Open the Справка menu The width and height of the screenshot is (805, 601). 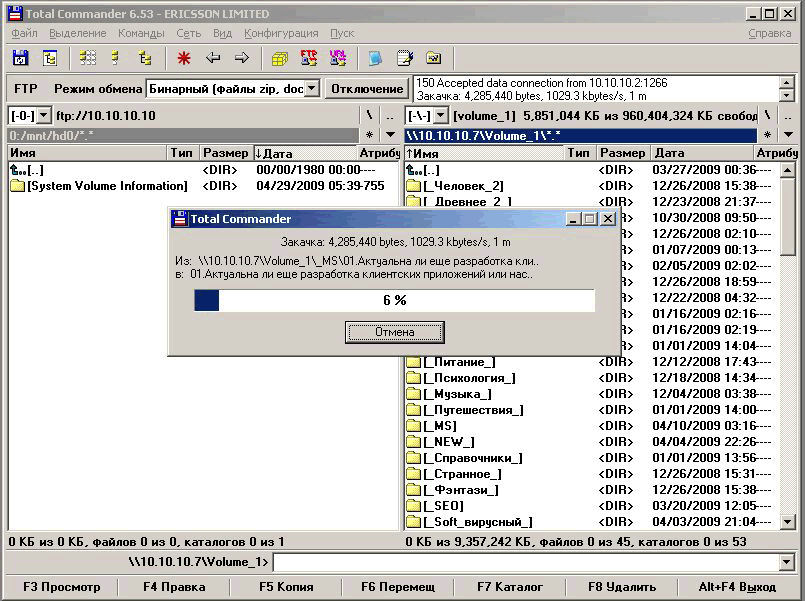(x=770, y=33)
